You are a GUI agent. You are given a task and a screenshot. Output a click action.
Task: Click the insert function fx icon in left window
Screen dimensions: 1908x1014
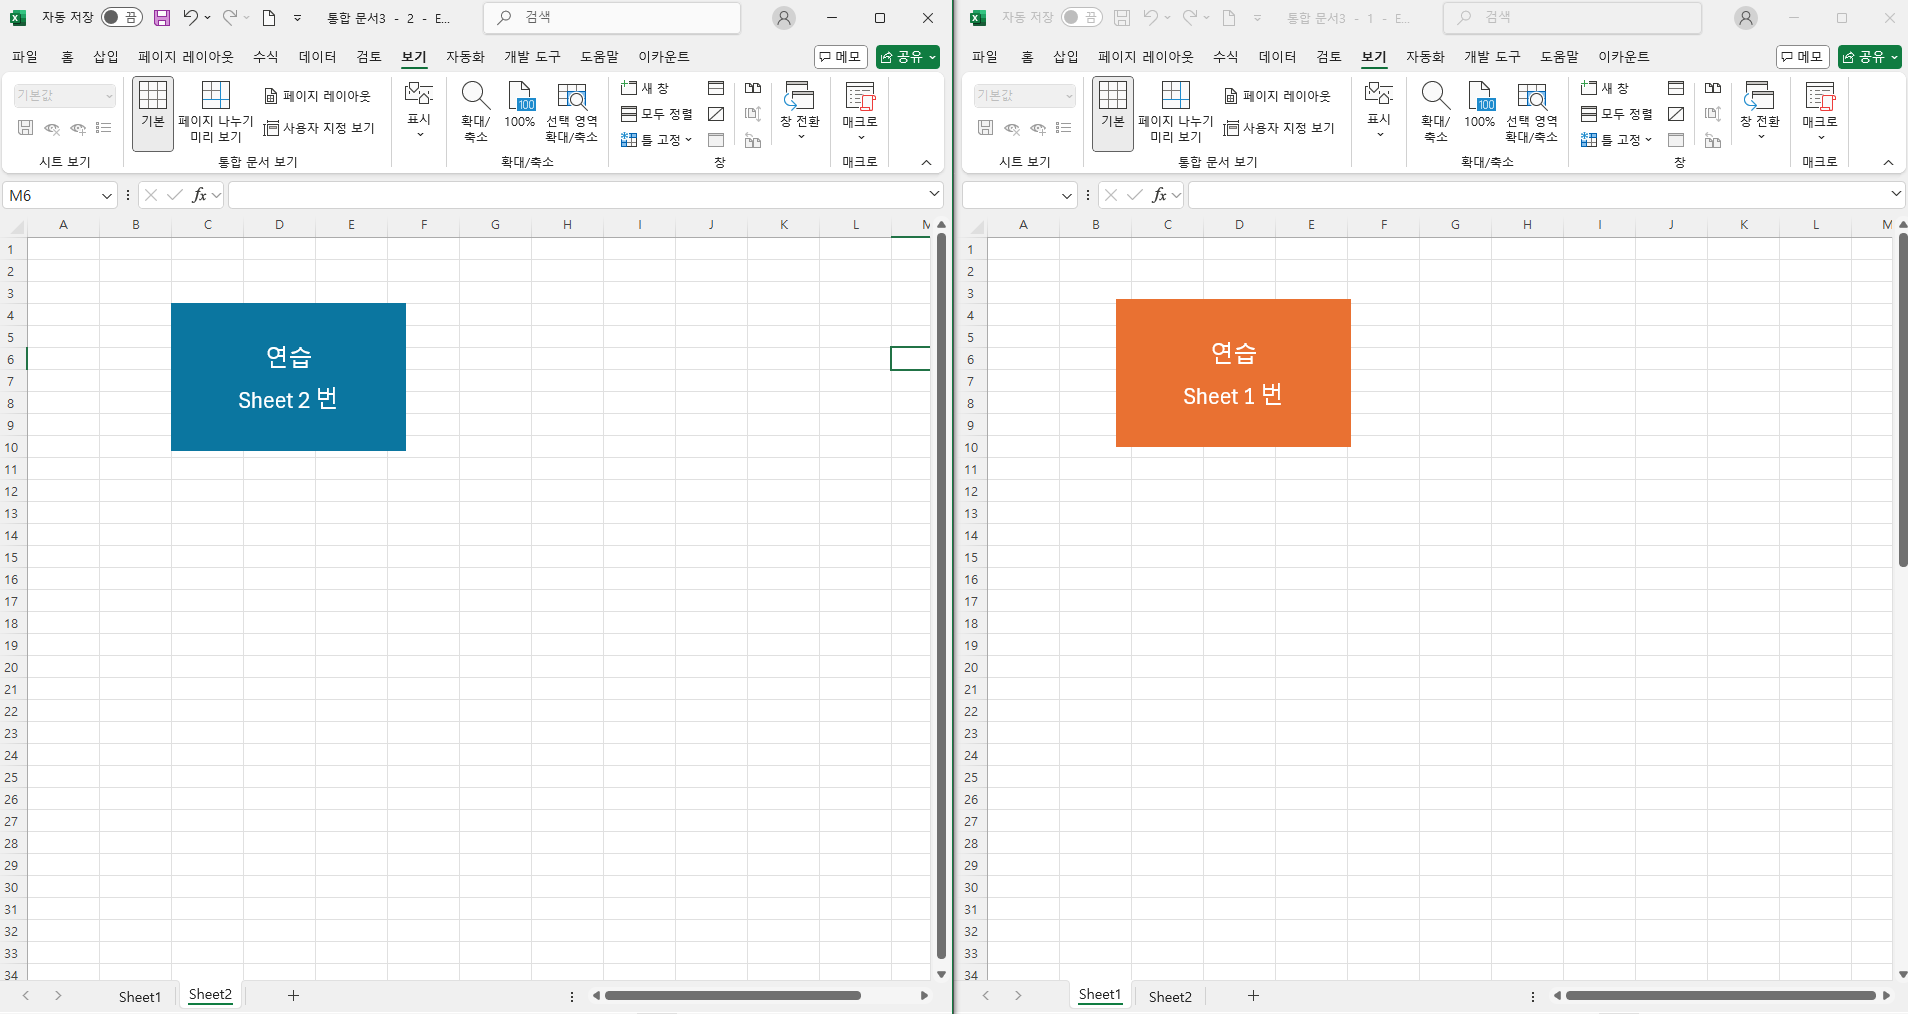[199, 195]
